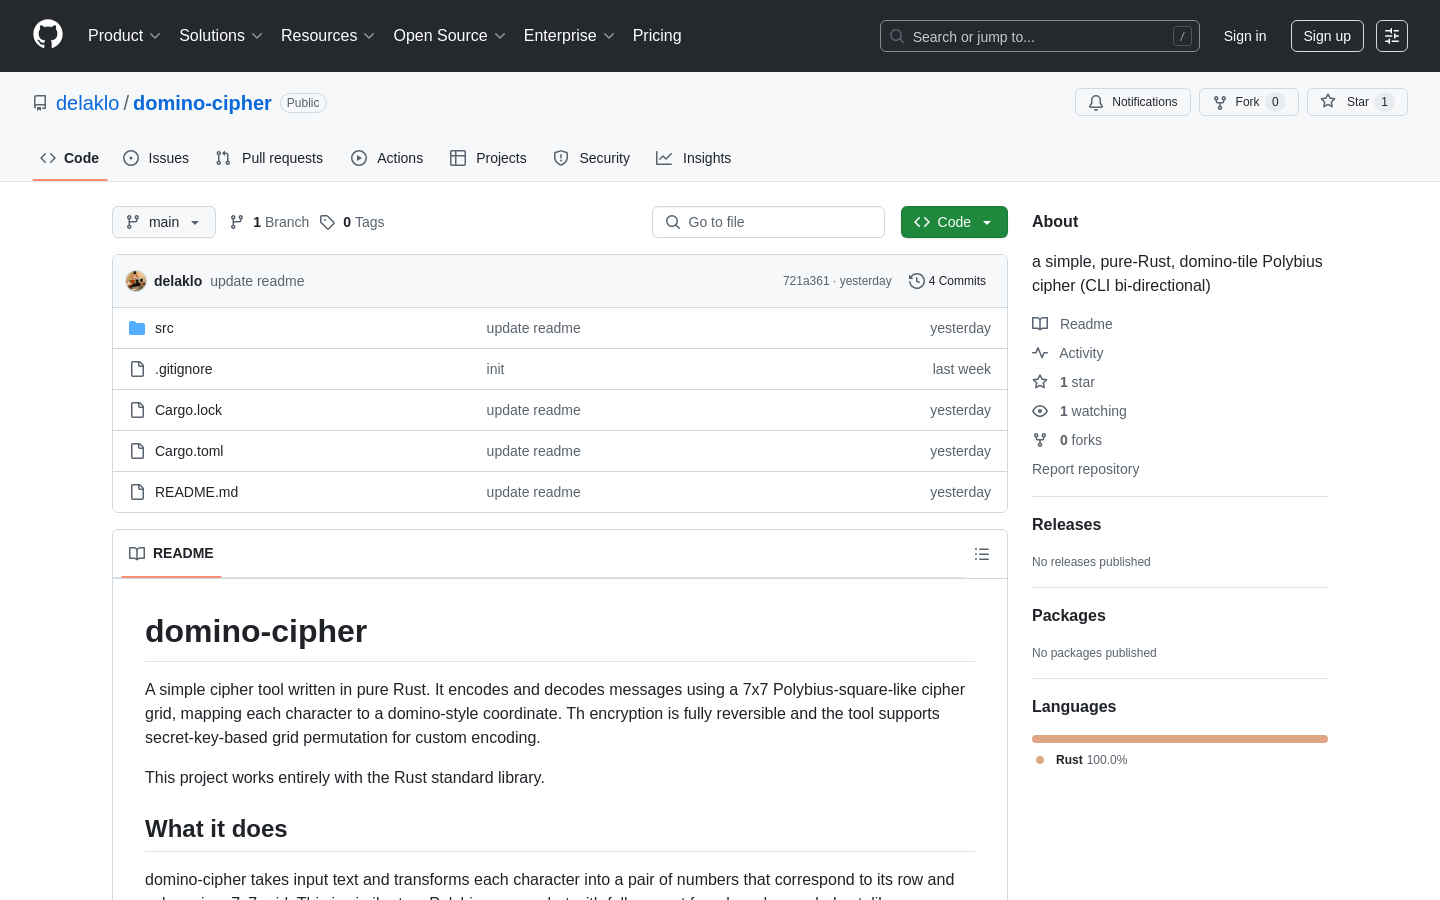Screen dimensions: 1440x900
Task: Switch to the Issues tab
Action: [156, 158]
